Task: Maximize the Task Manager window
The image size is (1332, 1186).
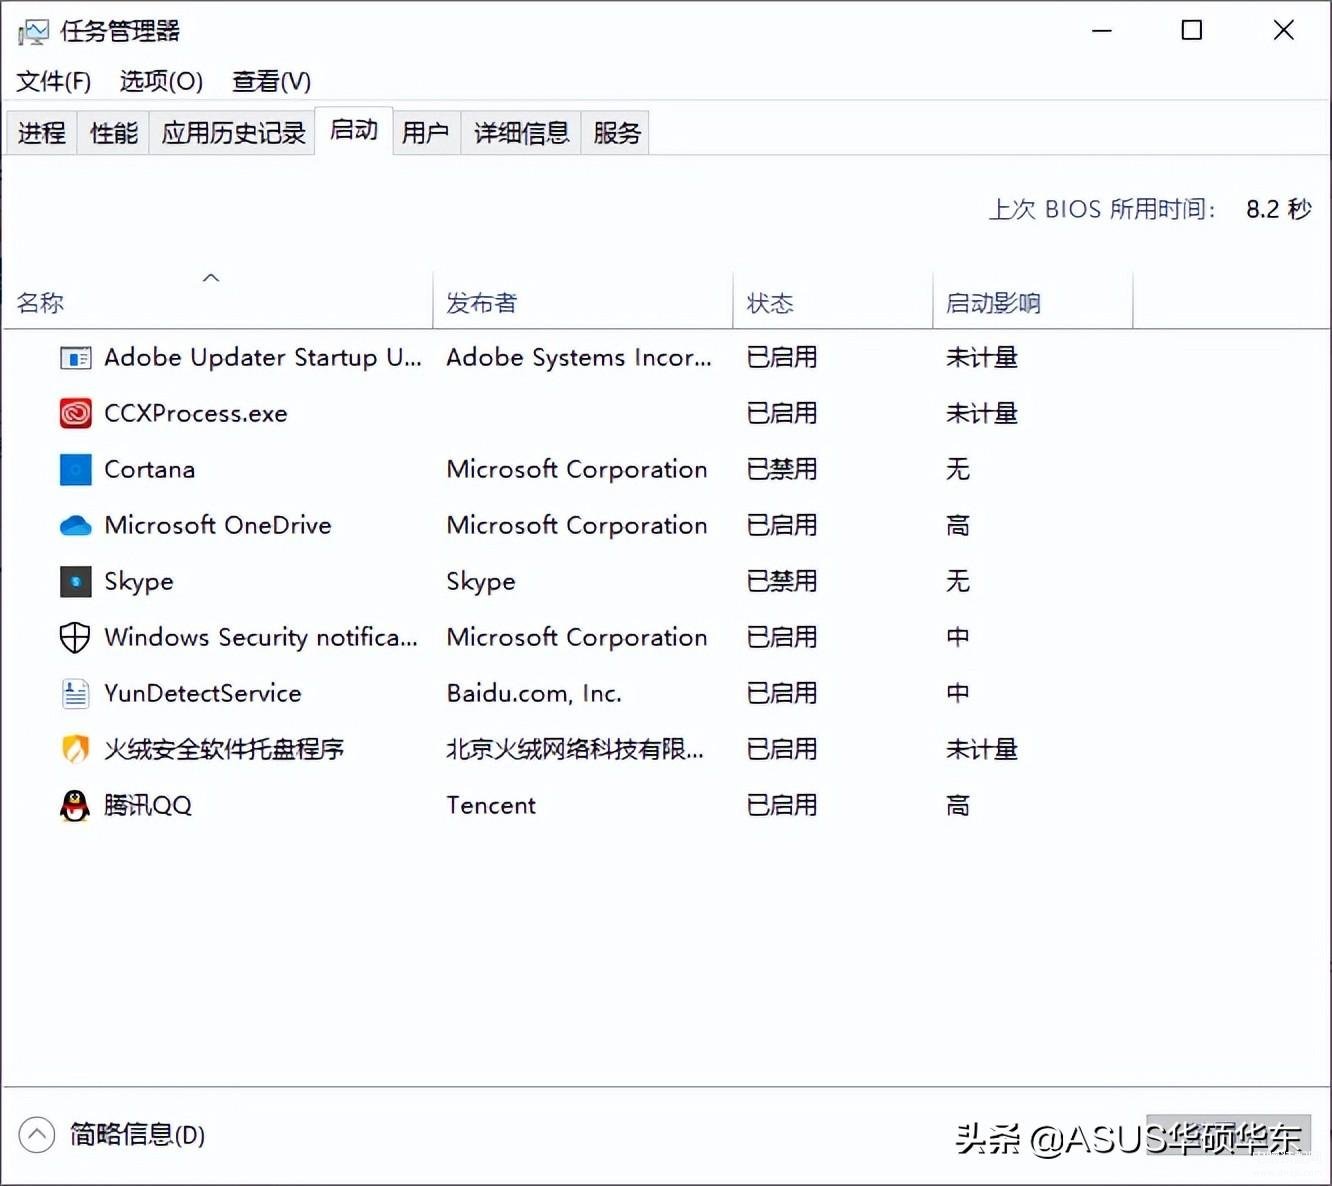Action: 1192,31
